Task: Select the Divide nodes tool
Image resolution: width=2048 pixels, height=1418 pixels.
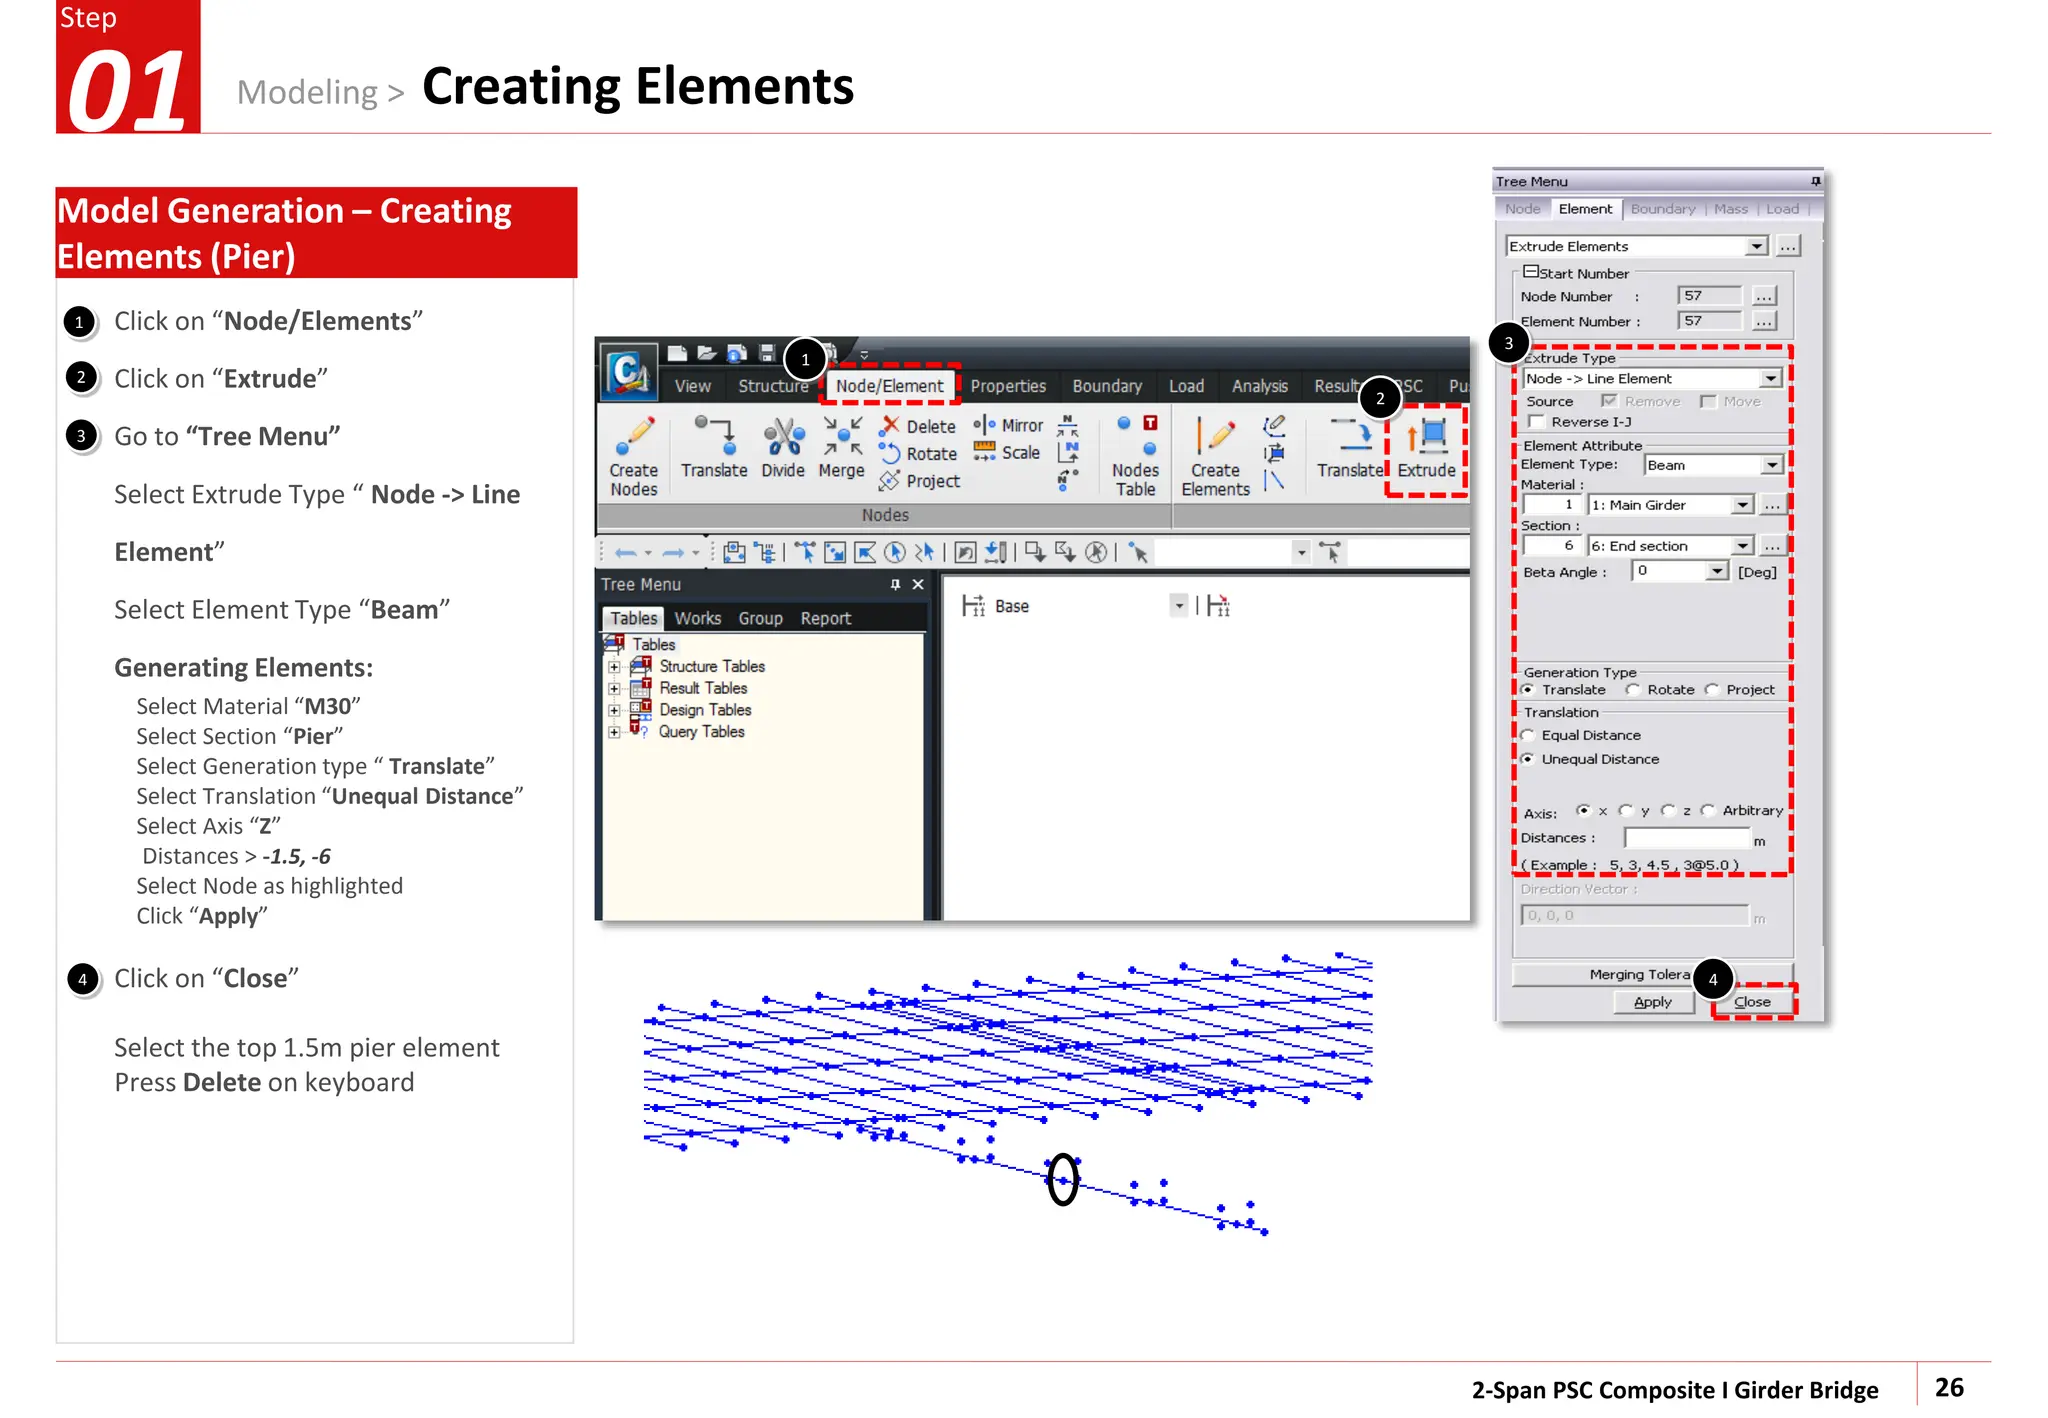Action: coord(783,438)
